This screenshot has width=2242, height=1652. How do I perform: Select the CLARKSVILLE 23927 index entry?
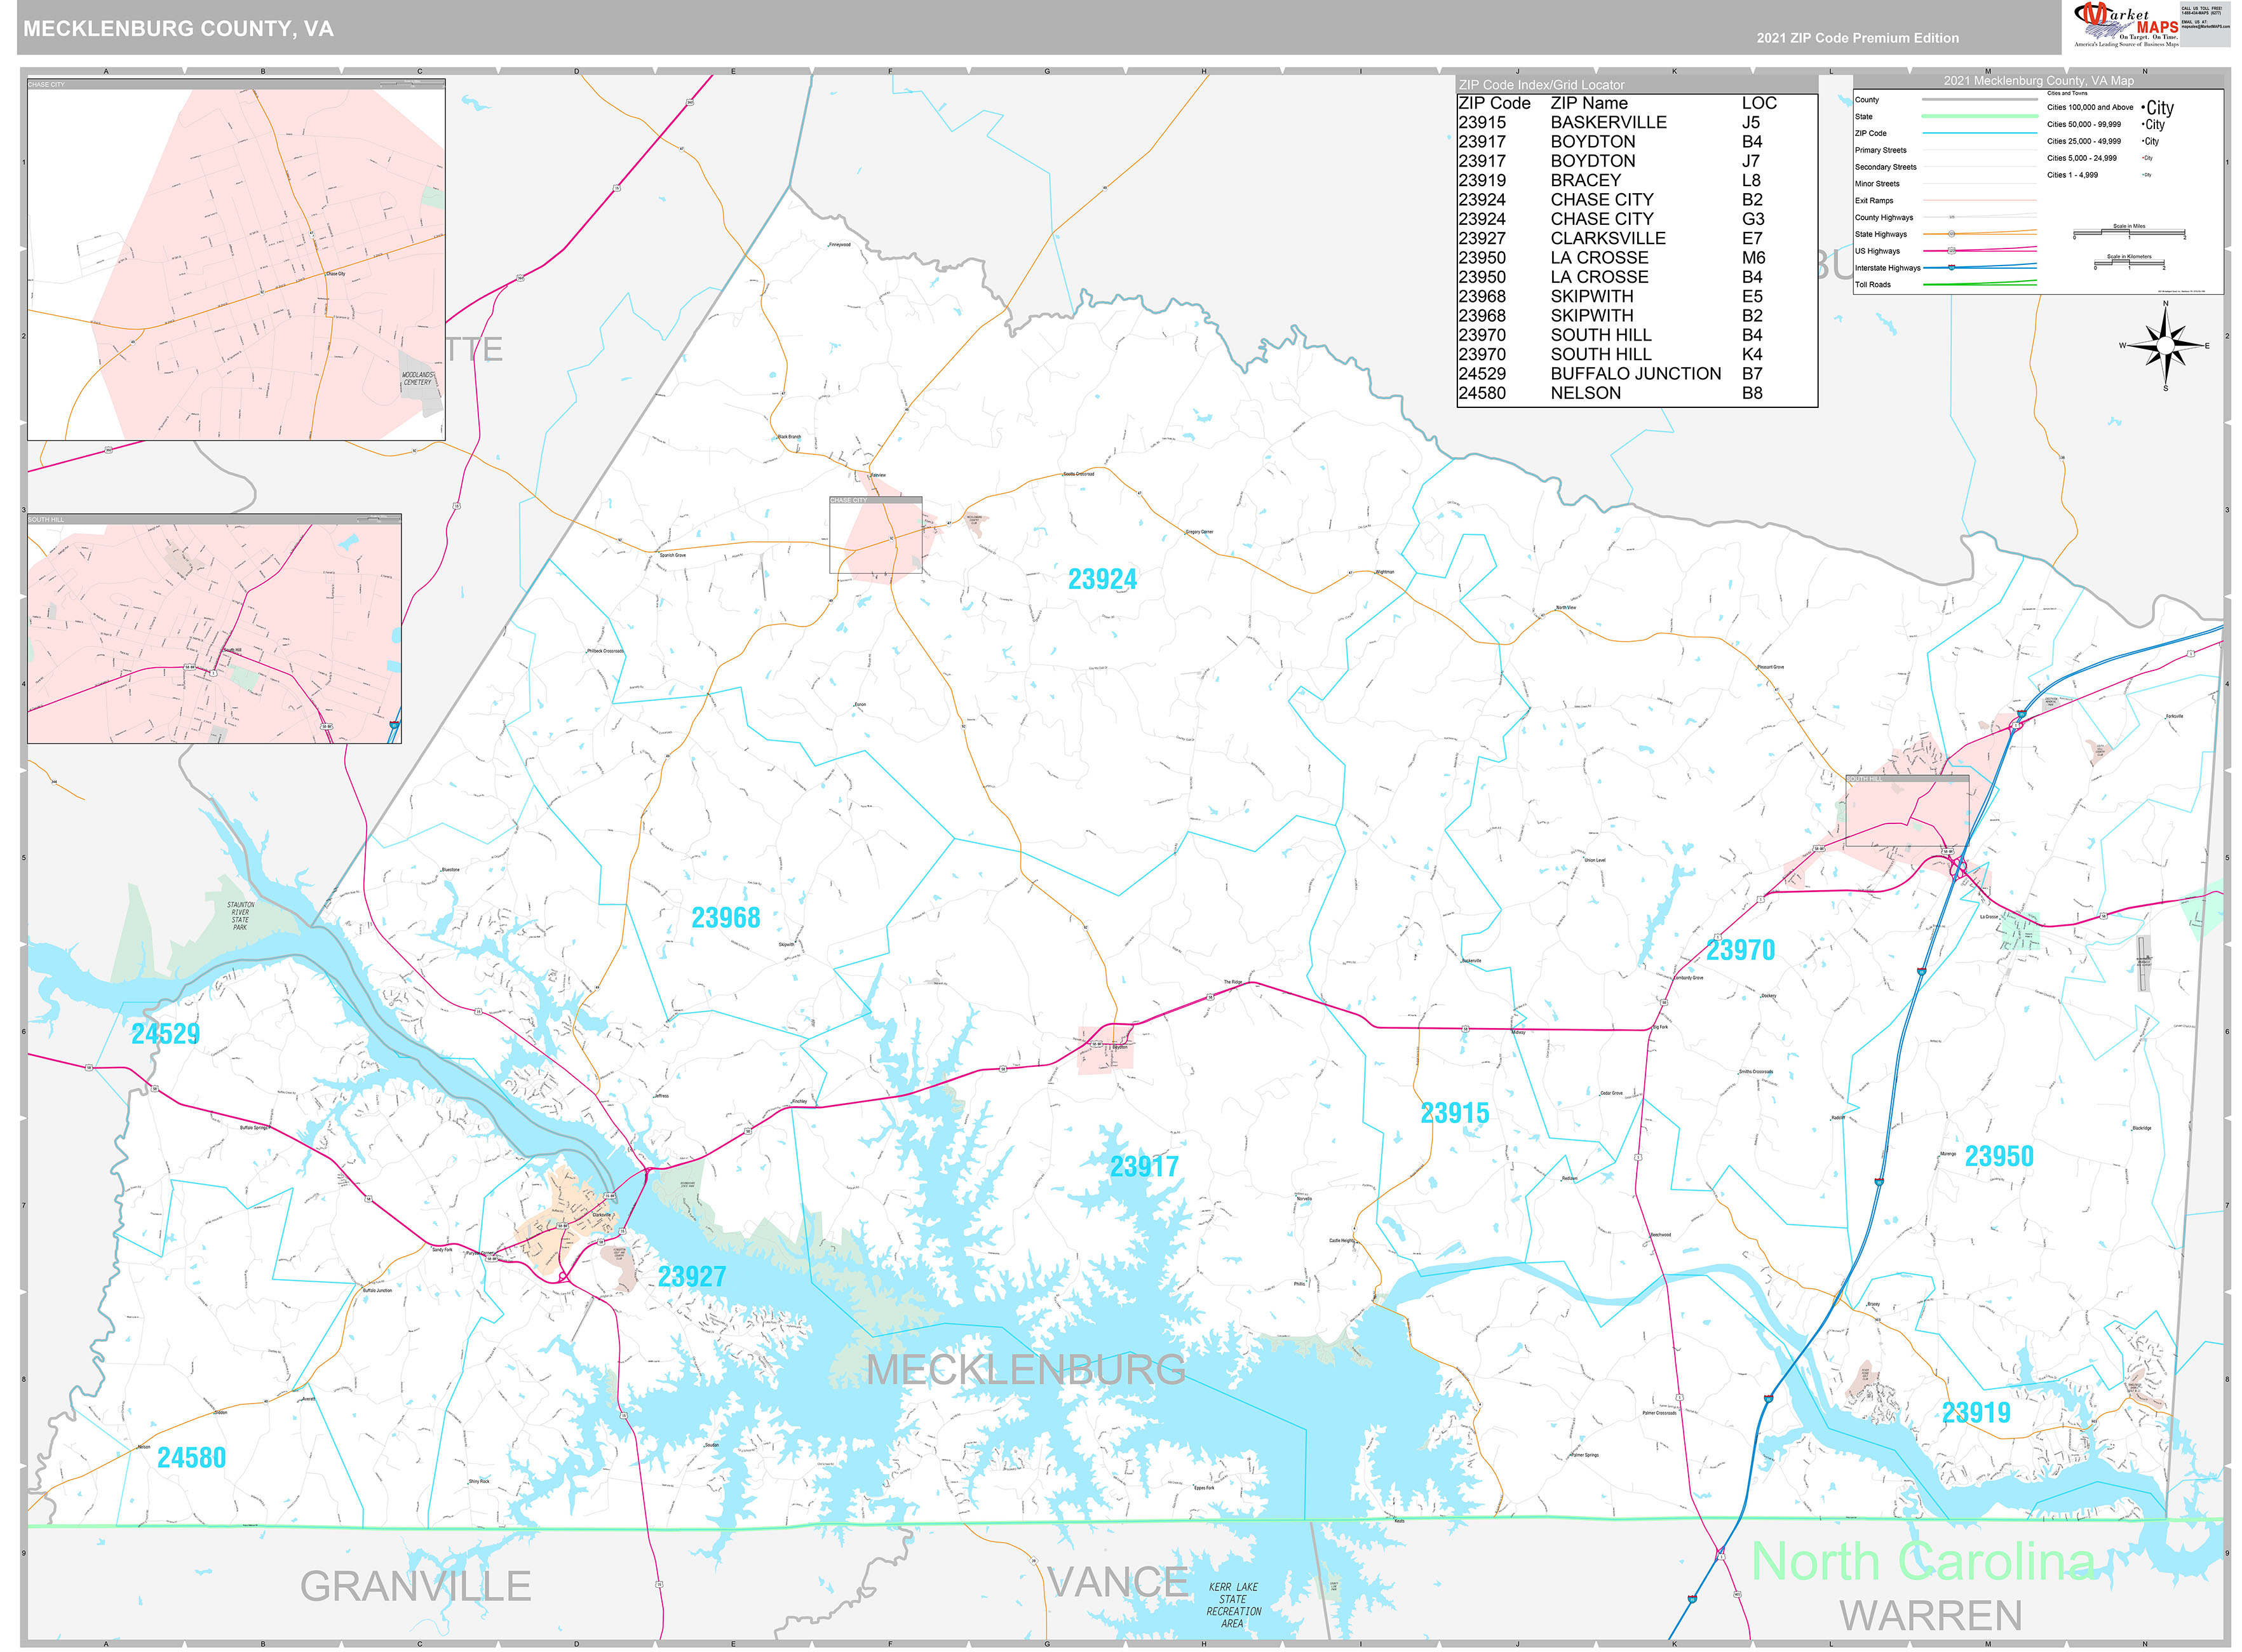(1607, 238)
